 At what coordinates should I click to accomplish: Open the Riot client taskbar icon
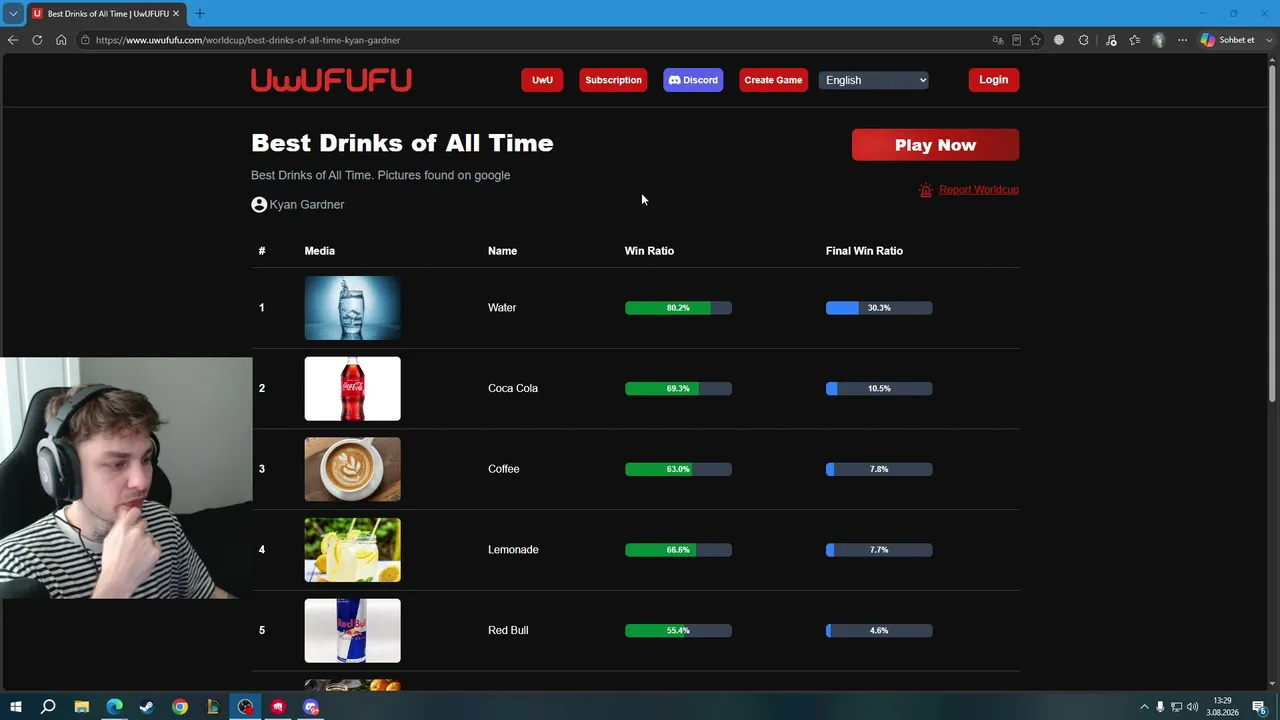278,707
